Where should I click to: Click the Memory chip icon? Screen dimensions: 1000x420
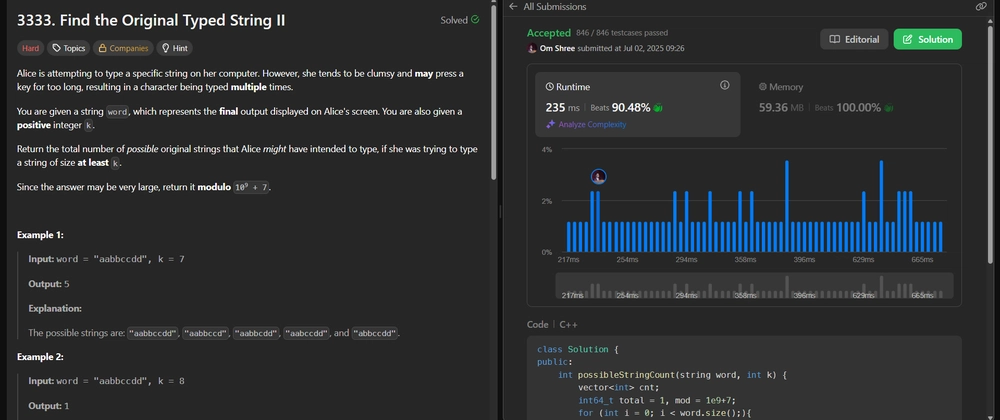(x=763, y=87)
